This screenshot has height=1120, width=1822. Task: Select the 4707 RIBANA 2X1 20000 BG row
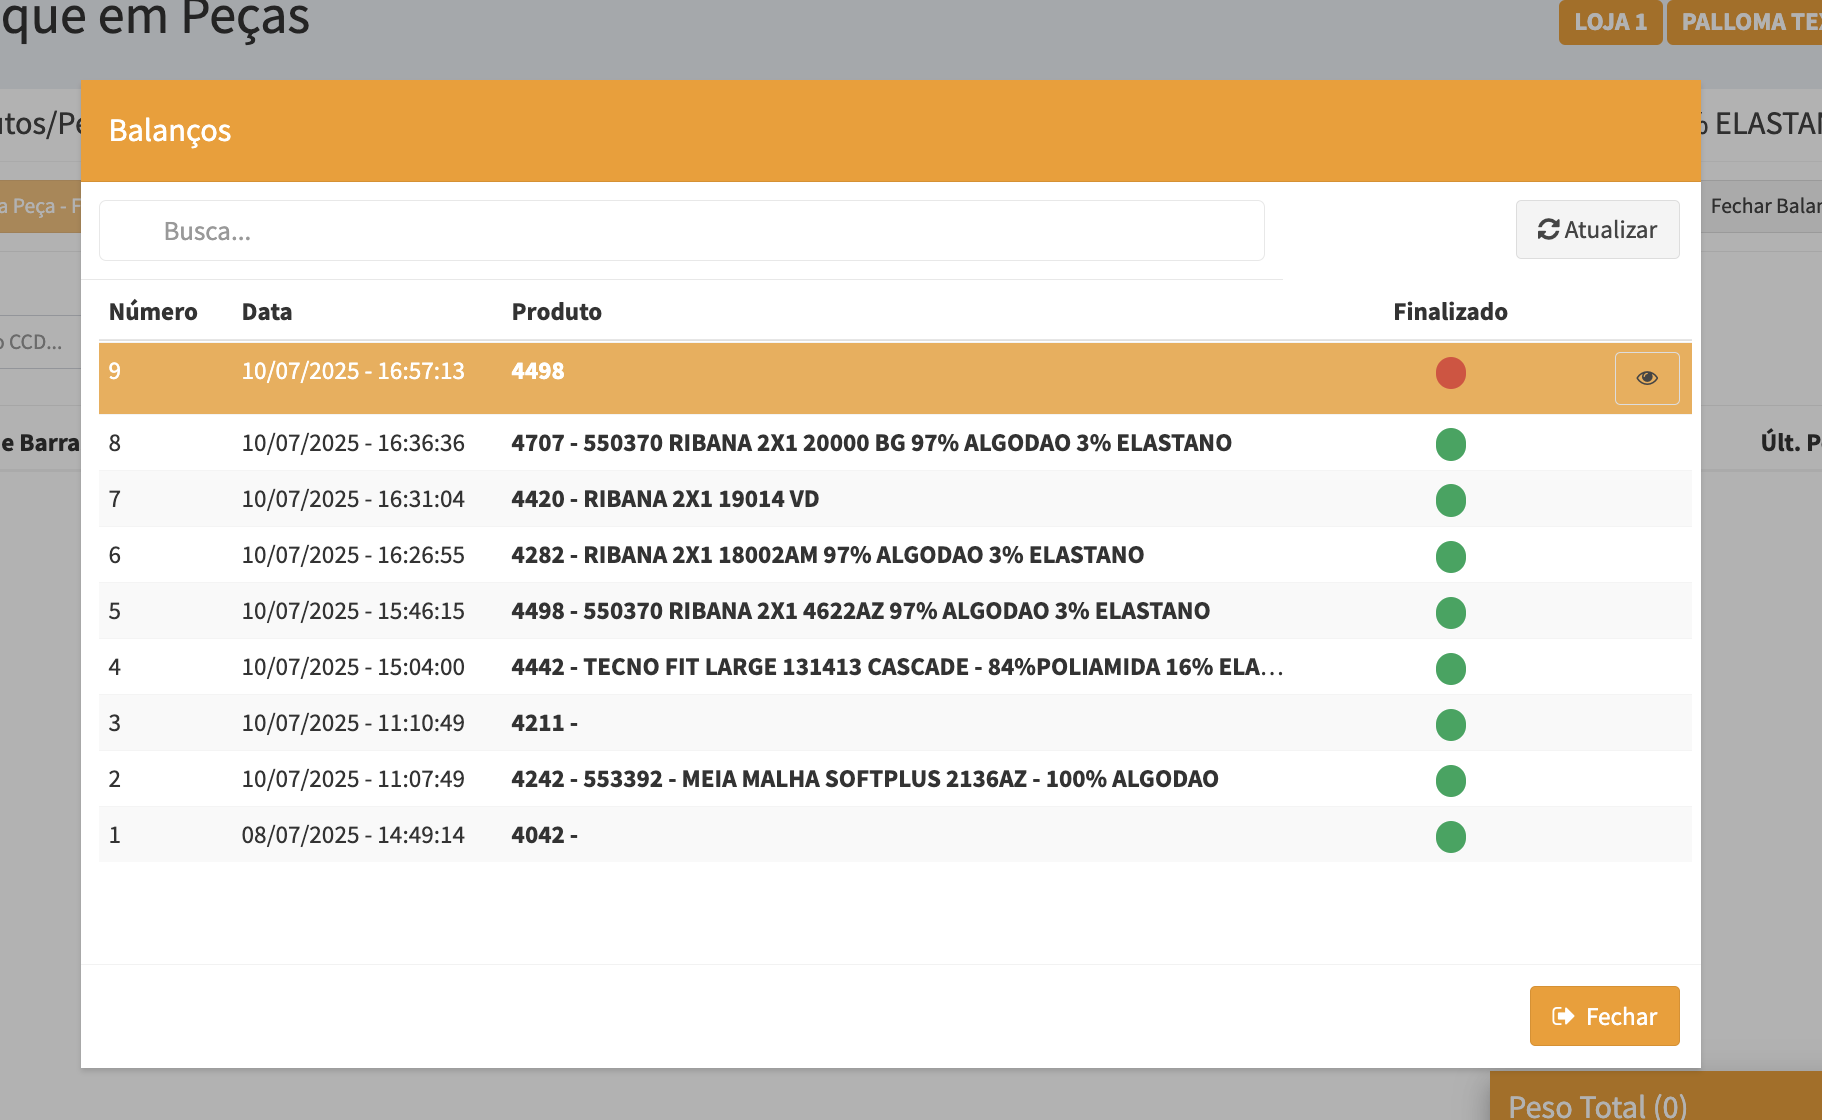pyautogui.click(x=870, y=443)
